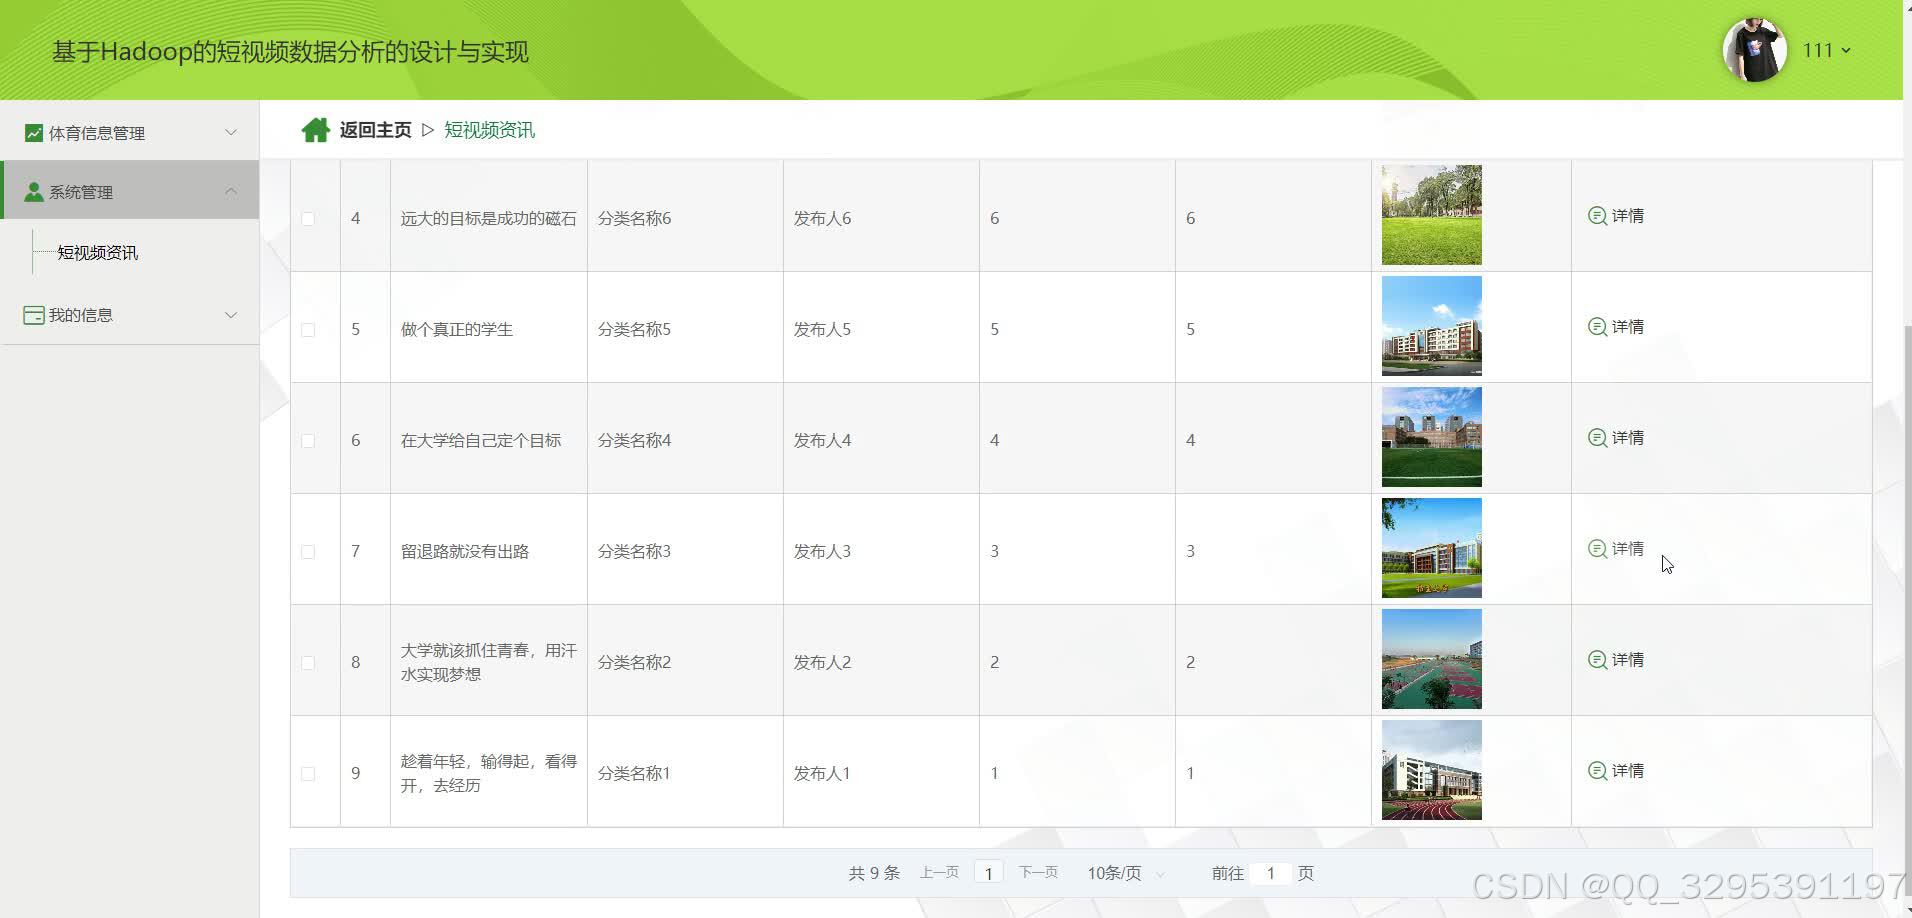Open the 体育信息管理 sidebar menu

tap(130, 133)
